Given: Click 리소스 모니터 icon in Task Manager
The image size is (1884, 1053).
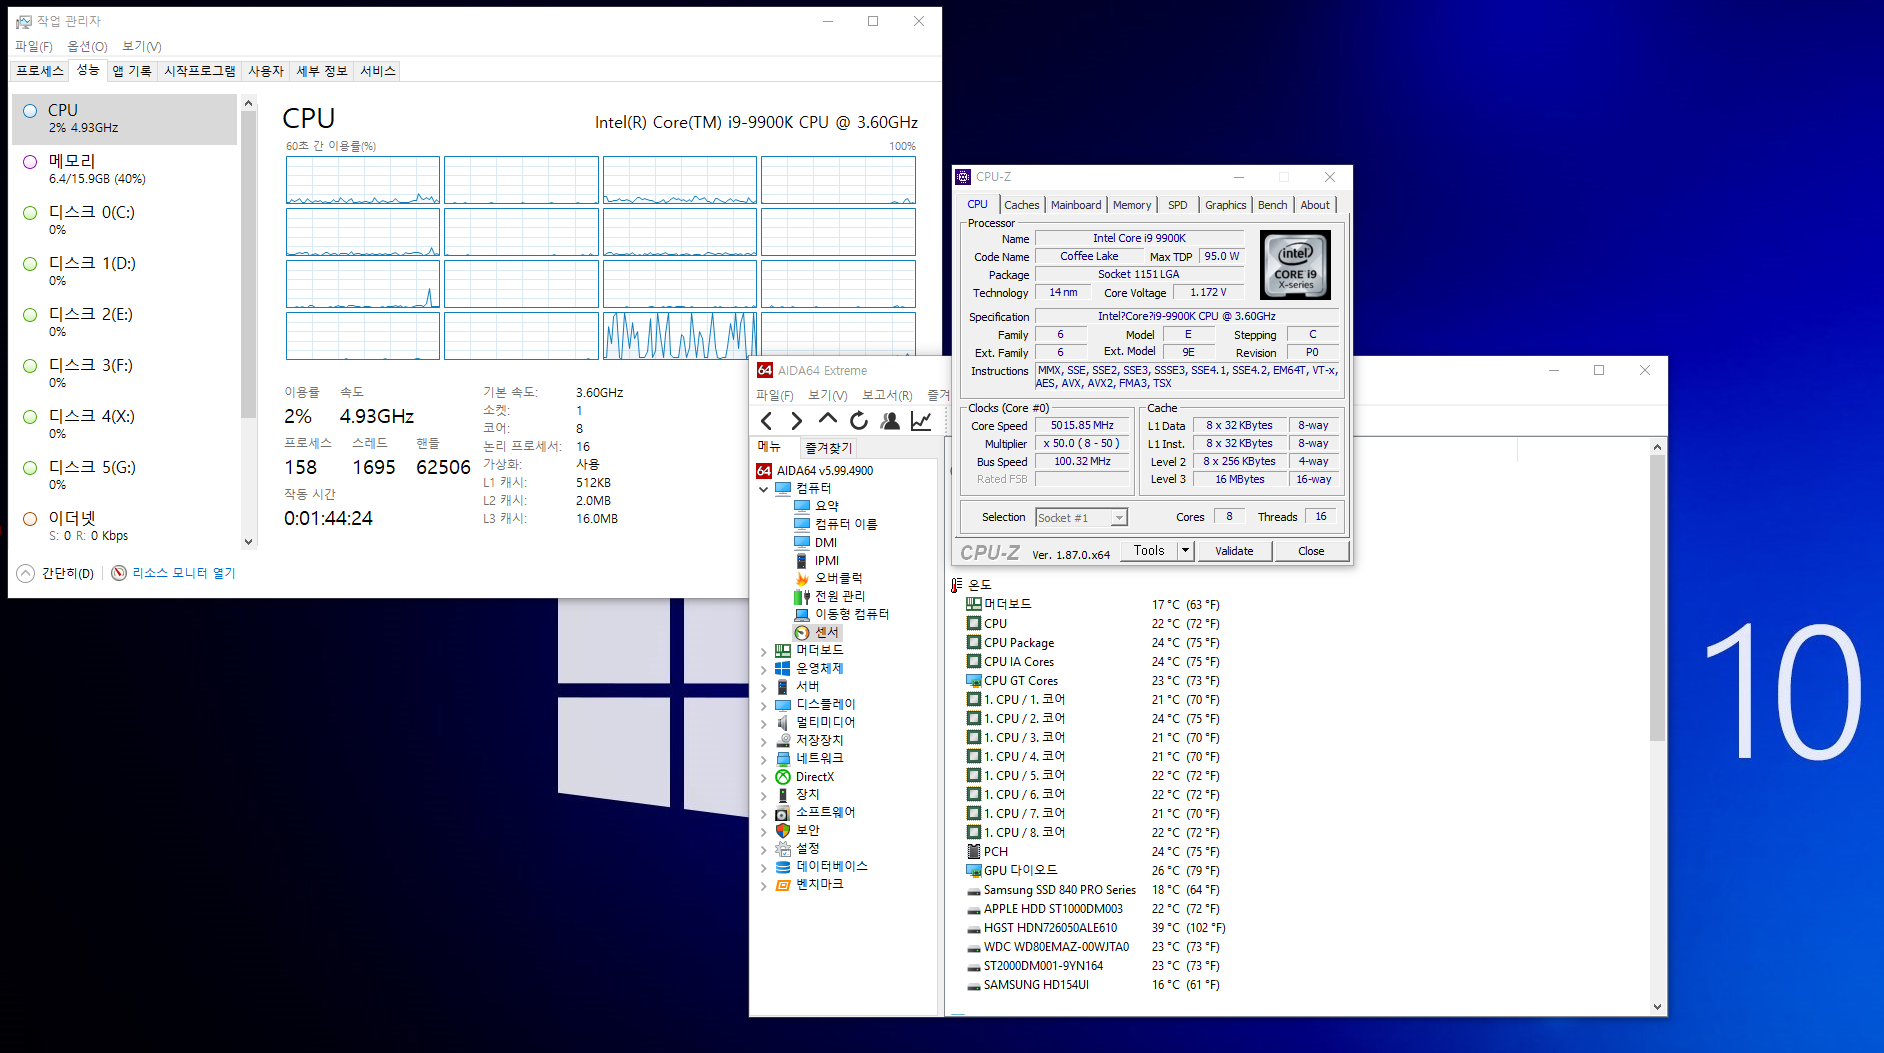Looking at the screenshot, I should click(119, 573).
